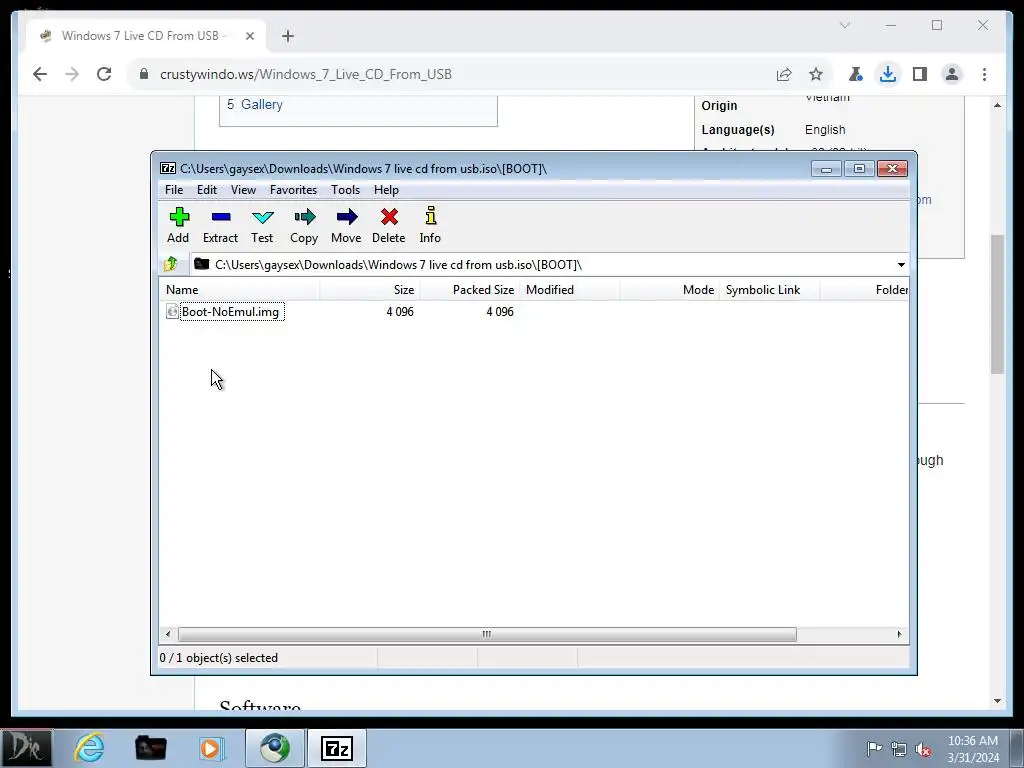
Task: Sort by Mode column header
Action: pos(669,289)
